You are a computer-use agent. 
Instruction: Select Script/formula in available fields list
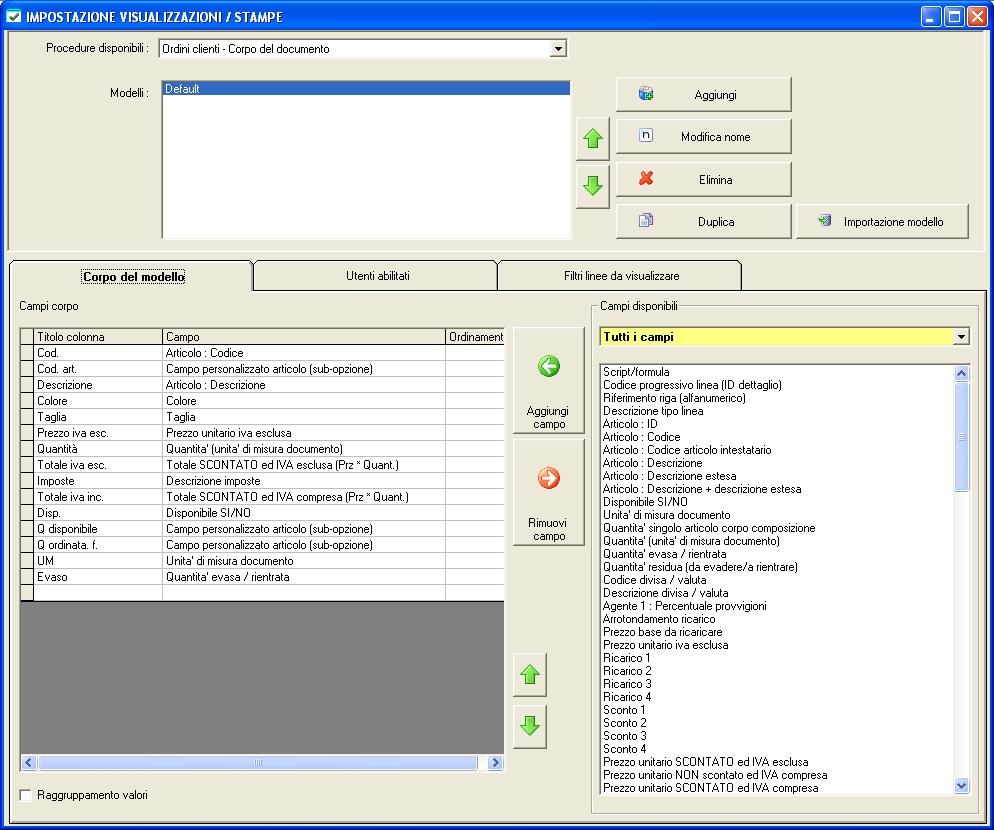(x=636, y=372)
